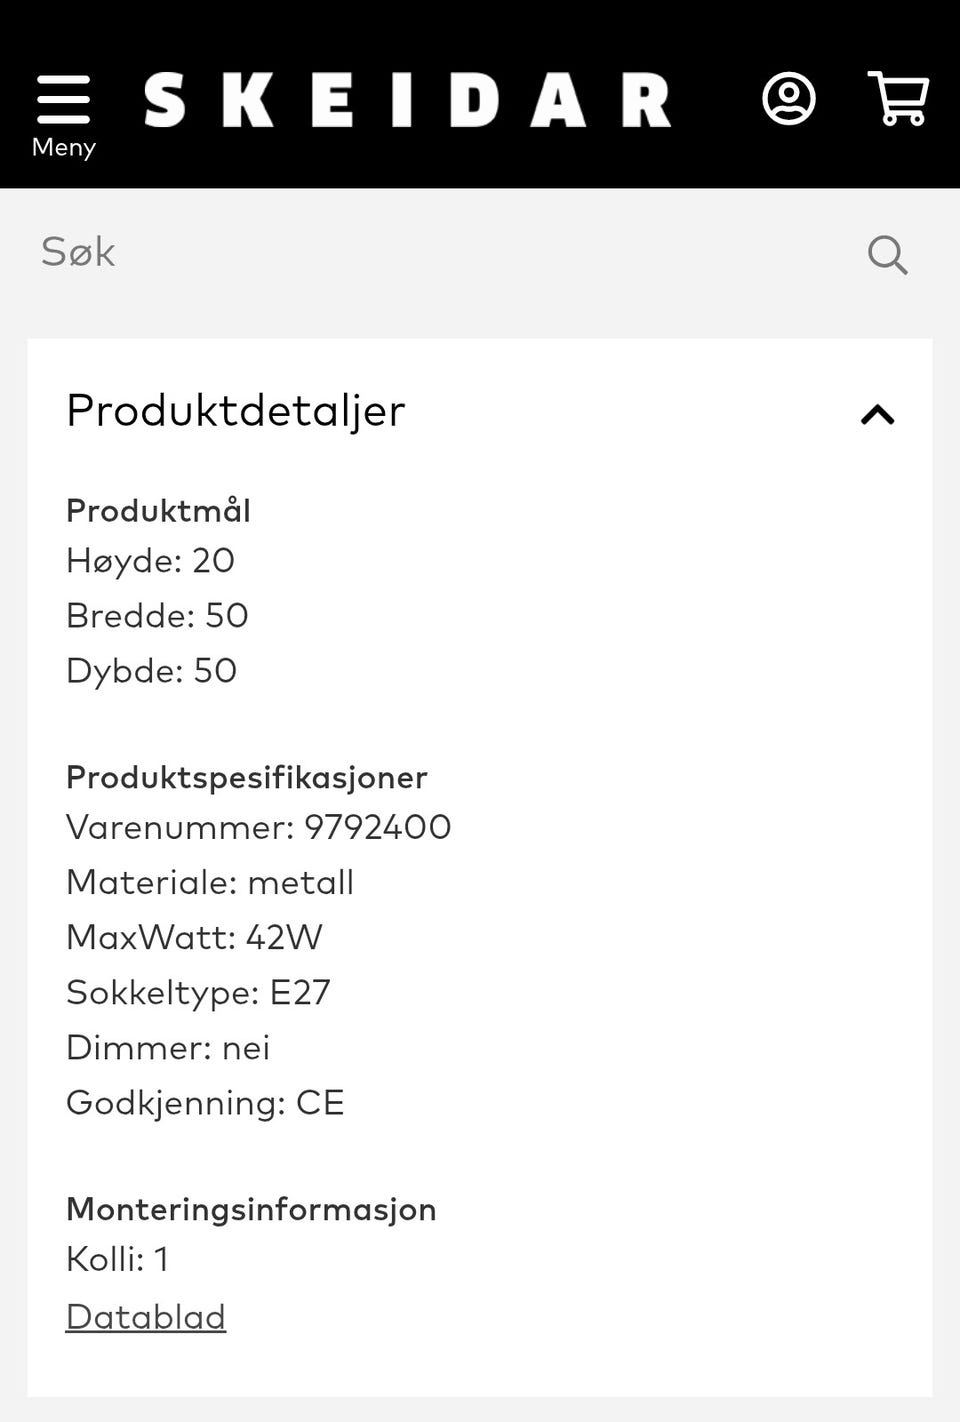This screenshot has width=960, height=1422.
Task: Click the Høyde: 20 line
Action: 150,561
